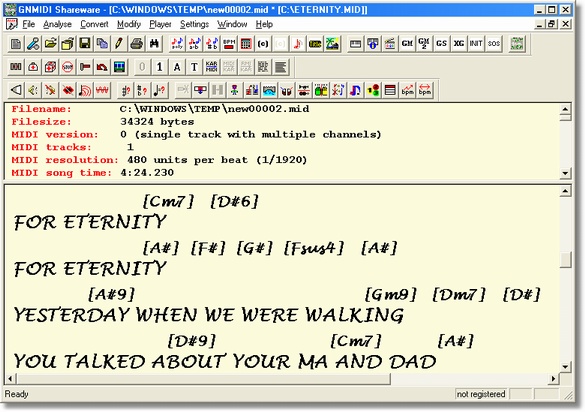Click the GS reset icon
Viewport: 585px width, 412px height.
click(441, 44)
